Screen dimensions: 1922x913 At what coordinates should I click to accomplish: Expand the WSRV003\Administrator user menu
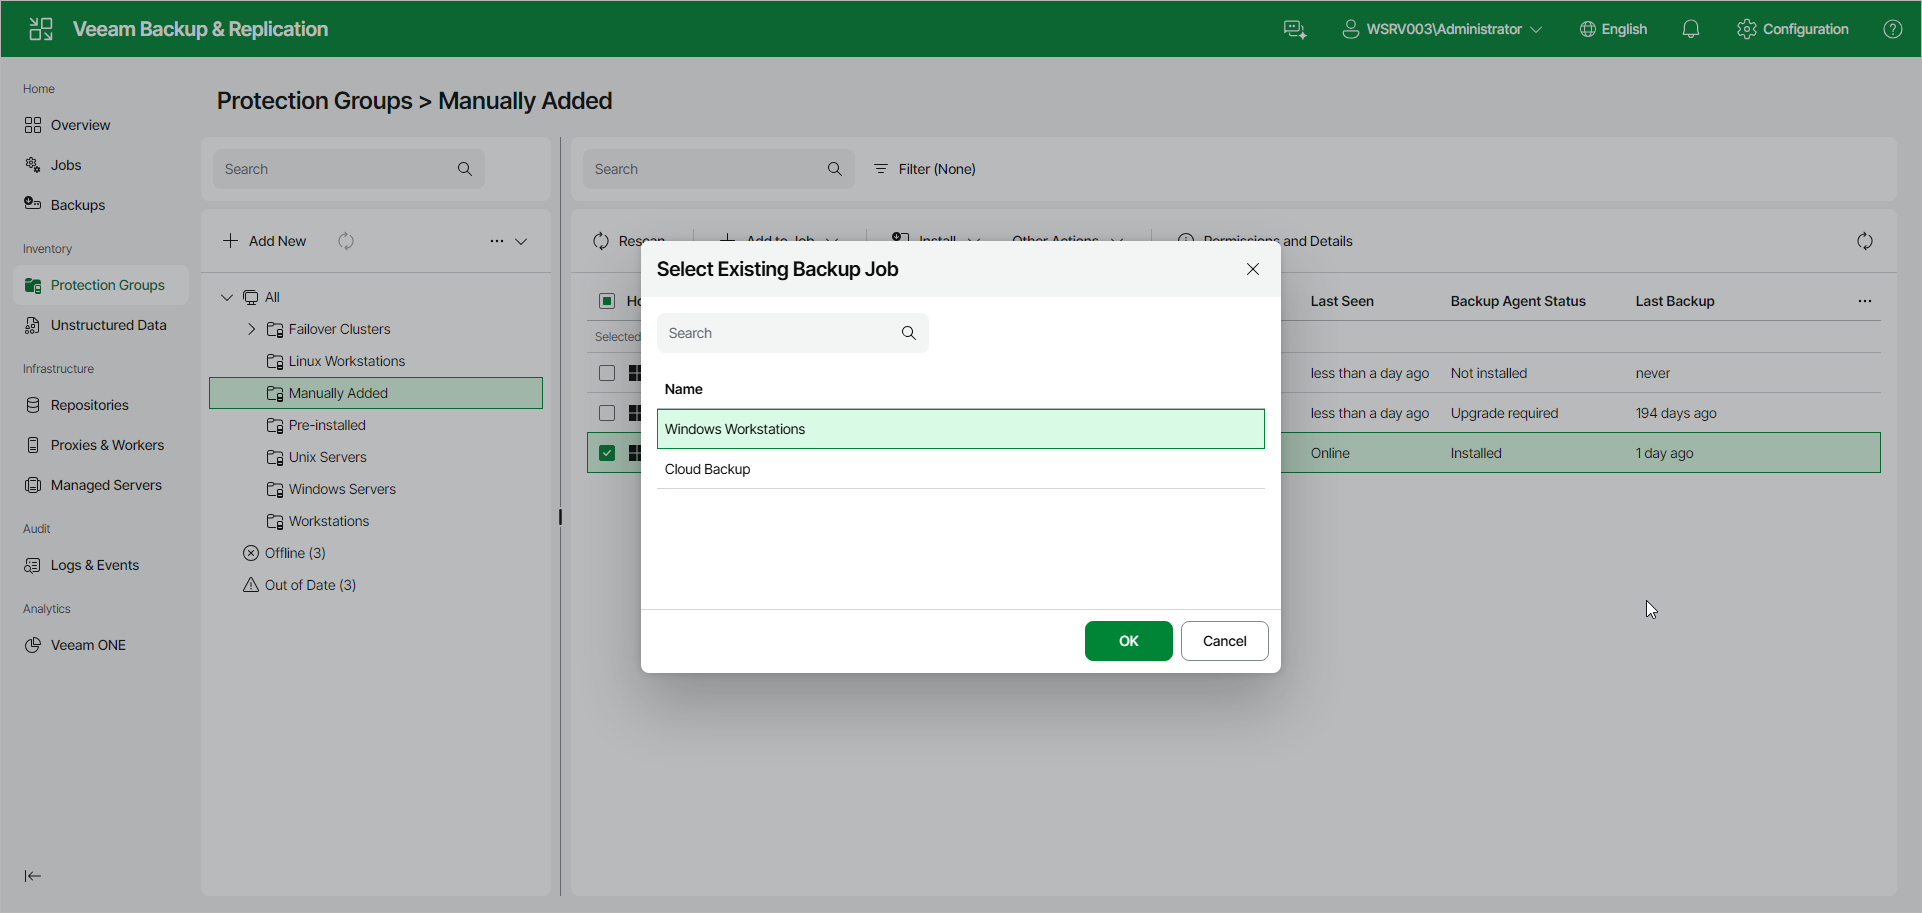pos(1442,29)
